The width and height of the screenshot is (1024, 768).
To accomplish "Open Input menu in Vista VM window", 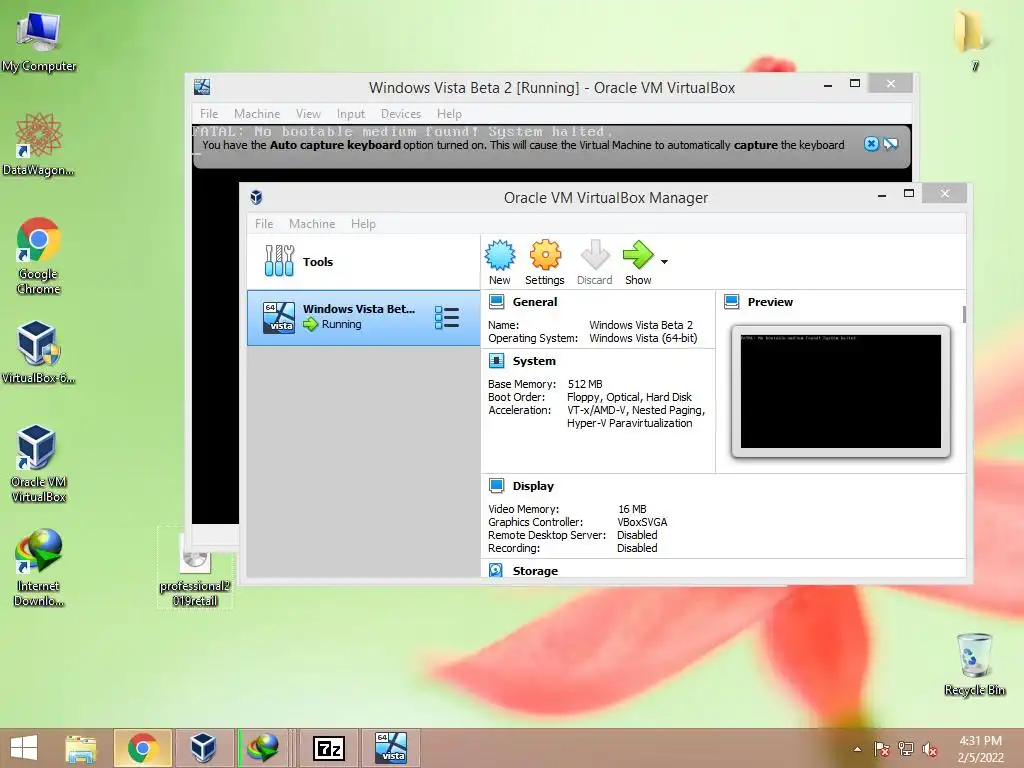I will tap(351, 114).
